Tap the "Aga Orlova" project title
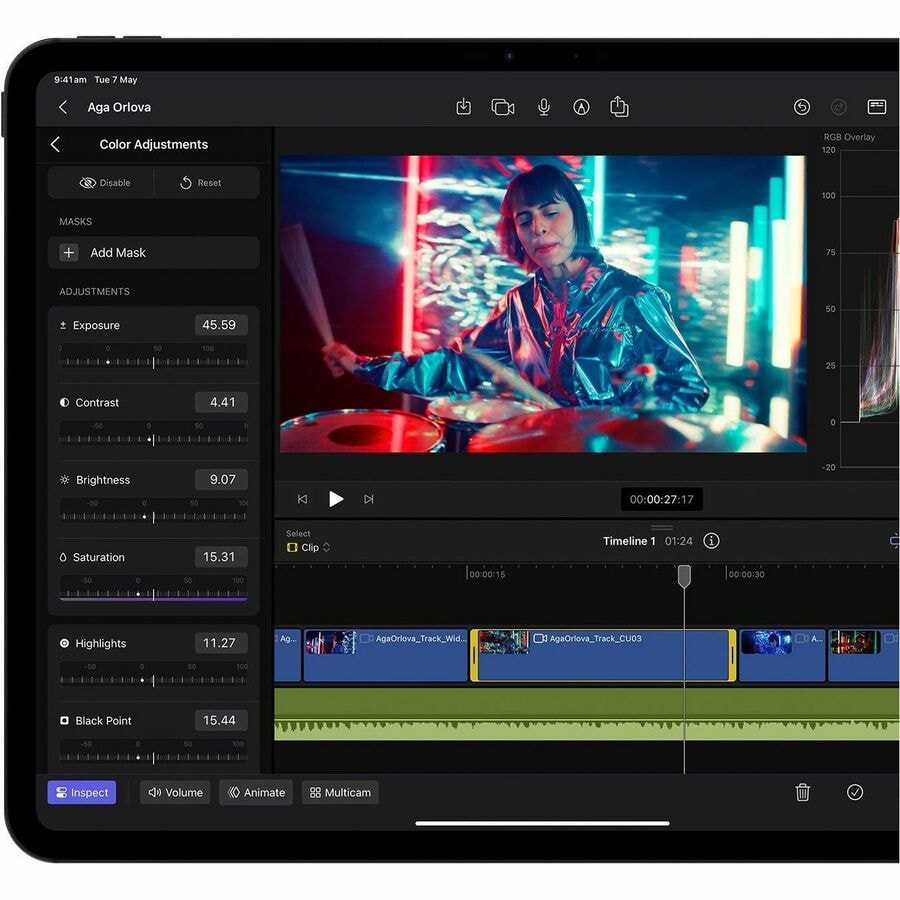Image resolution: width=900 pixels, height=900 pixels. point(119,107)
